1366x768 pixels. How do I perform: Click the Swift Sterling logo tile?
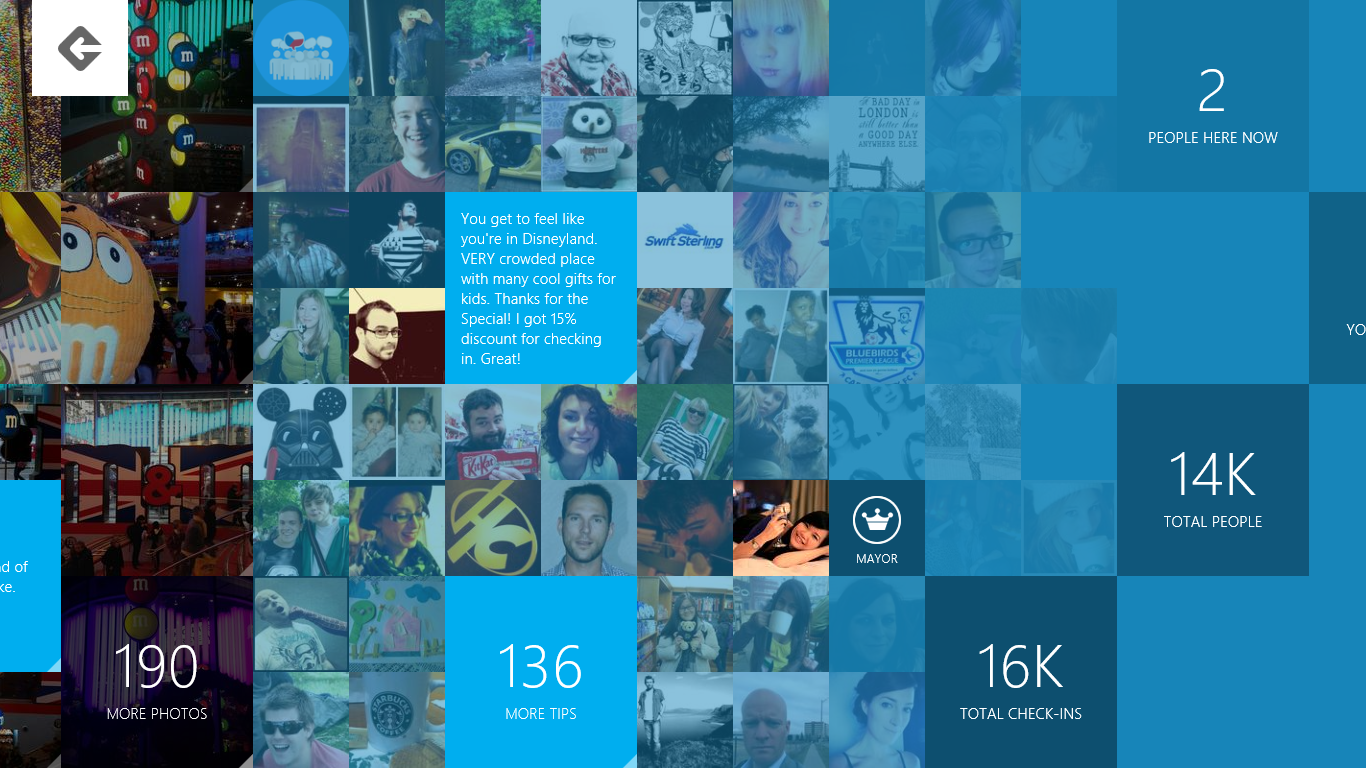point(685,240)
